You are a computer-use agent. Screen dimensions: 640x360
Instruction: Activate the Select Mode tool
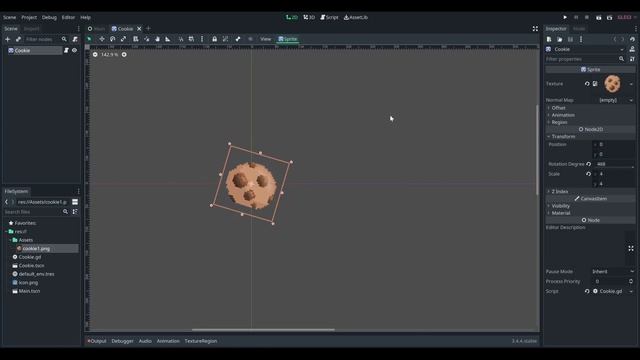(89, 39)
